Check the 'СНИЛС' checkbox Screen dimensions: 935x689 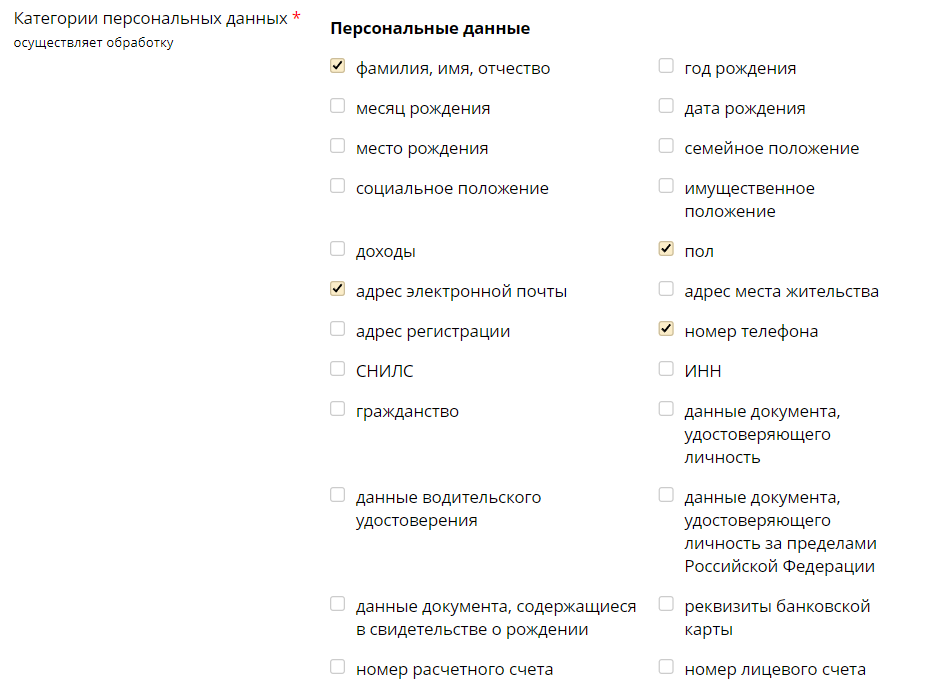(337, 370)
